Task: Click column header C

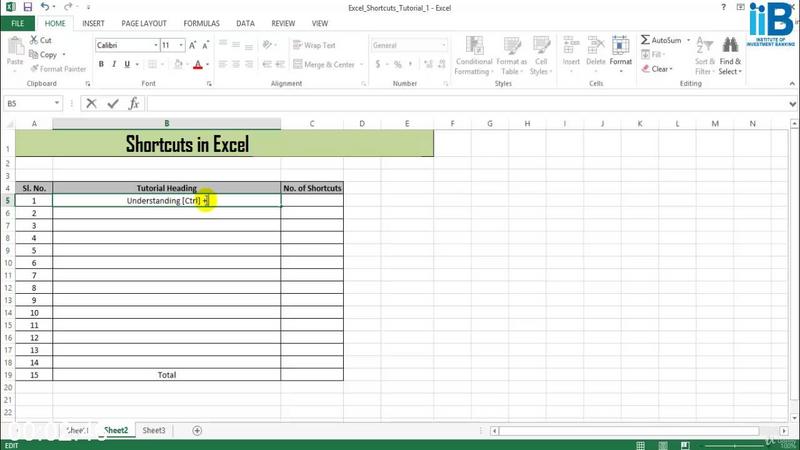Action: (x=312, y=123)
